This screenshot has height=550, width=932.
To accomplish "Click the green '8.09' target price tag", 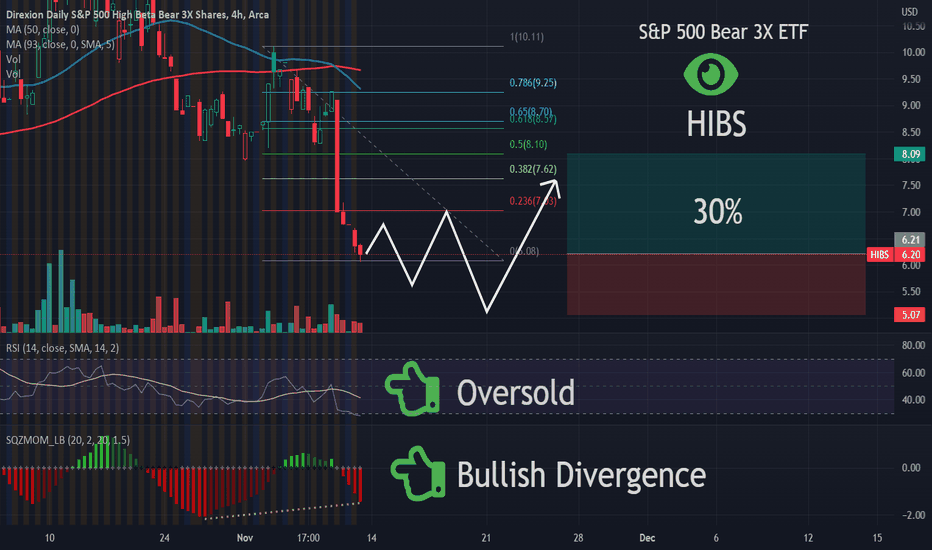I will pos(909,154).
